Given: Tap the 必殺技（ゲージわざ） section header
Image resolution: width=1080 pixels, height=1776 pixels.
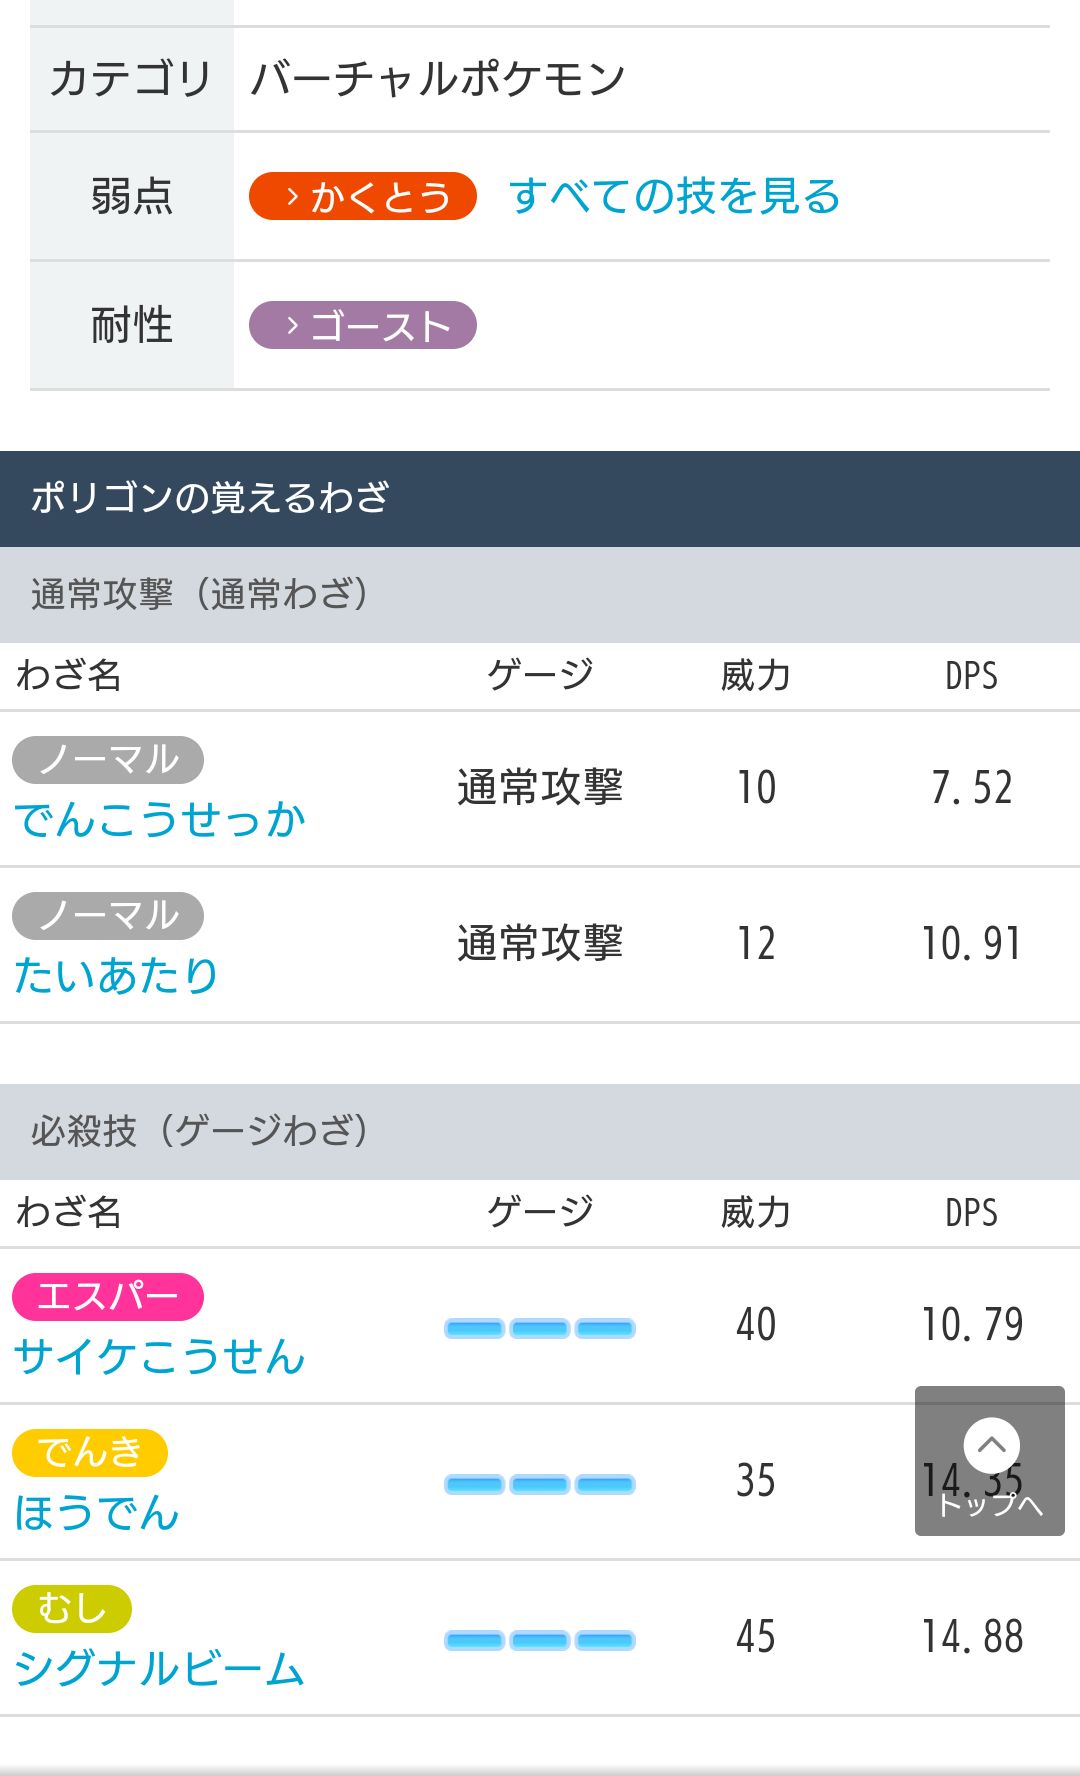Looking at the screenshot, I should (540, 1131).
